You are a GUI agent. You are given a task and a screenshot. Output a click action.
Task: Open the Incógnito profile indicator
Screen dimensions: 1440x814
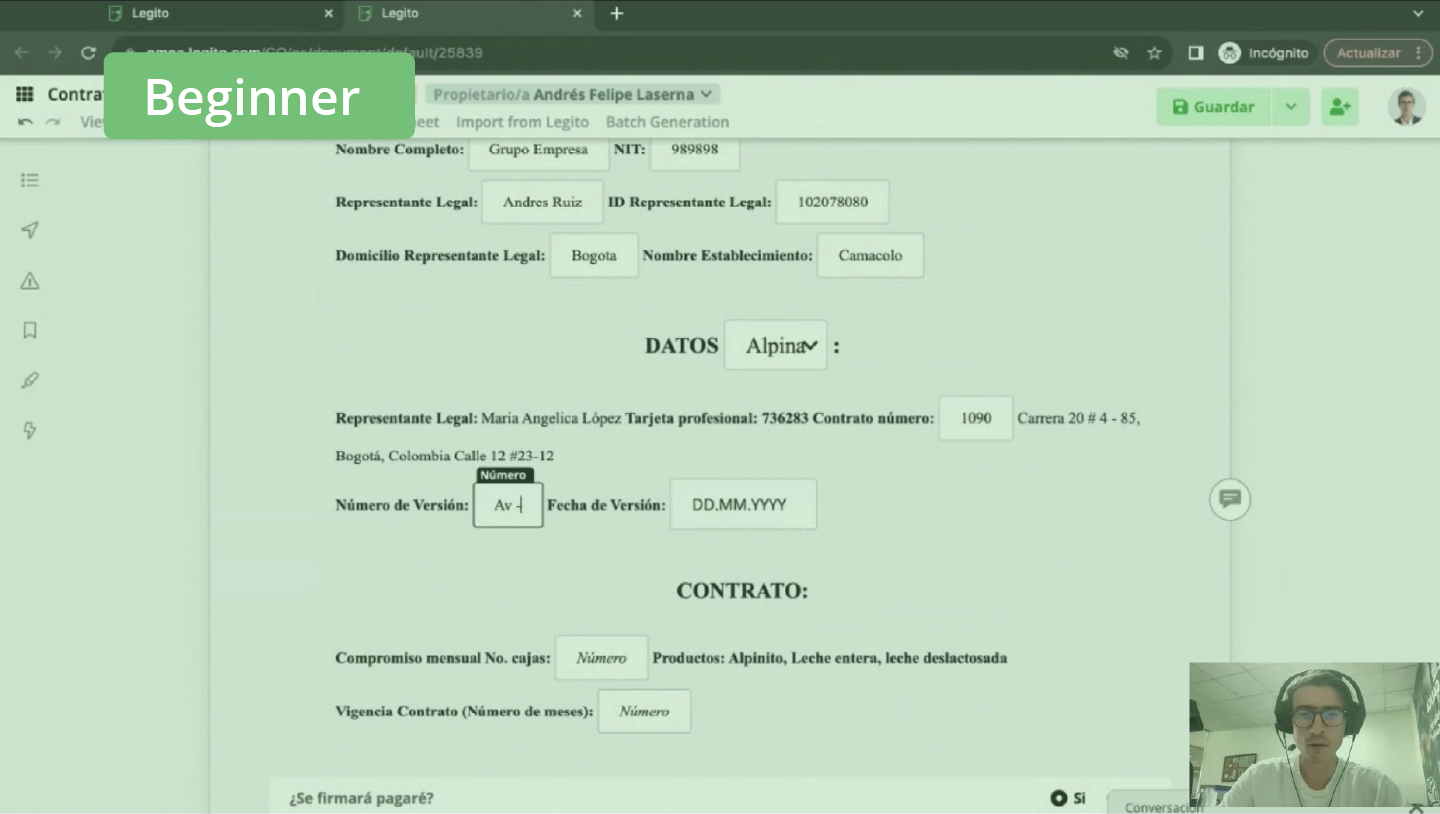(1264, 53)
